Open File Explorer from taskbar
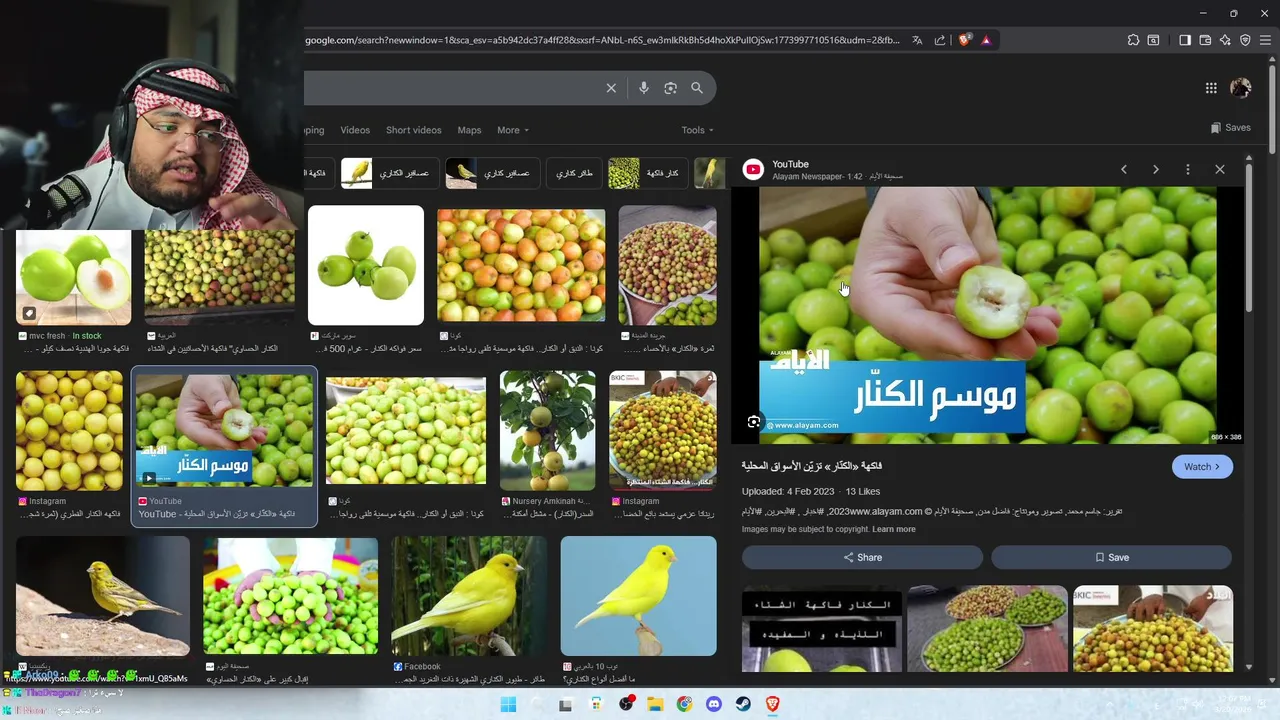The image size is (1280, 720). (655, 704)
